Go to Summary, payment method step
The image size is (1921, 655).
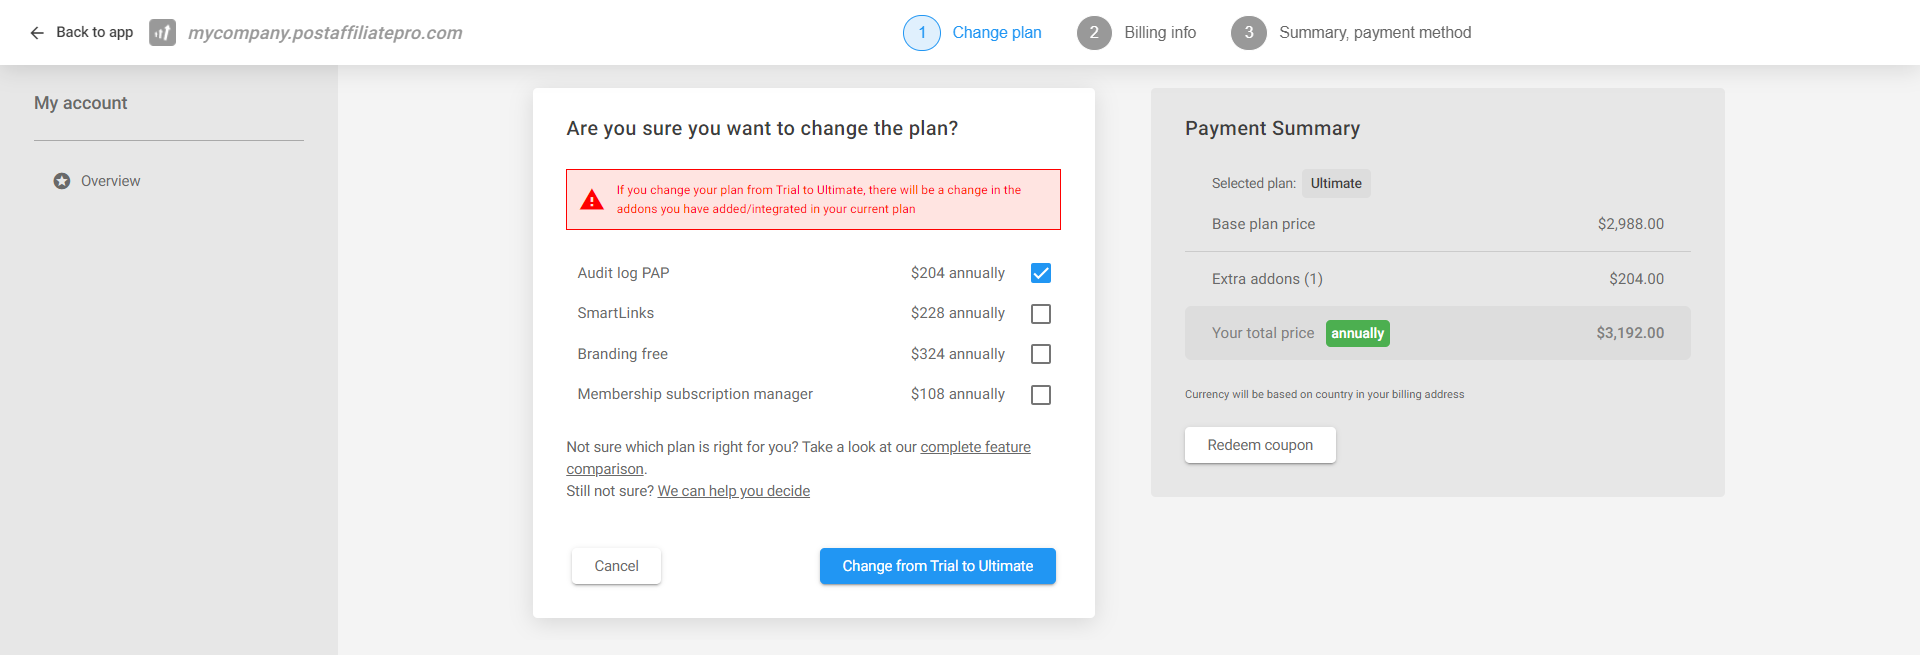[x=1375, y=33]
